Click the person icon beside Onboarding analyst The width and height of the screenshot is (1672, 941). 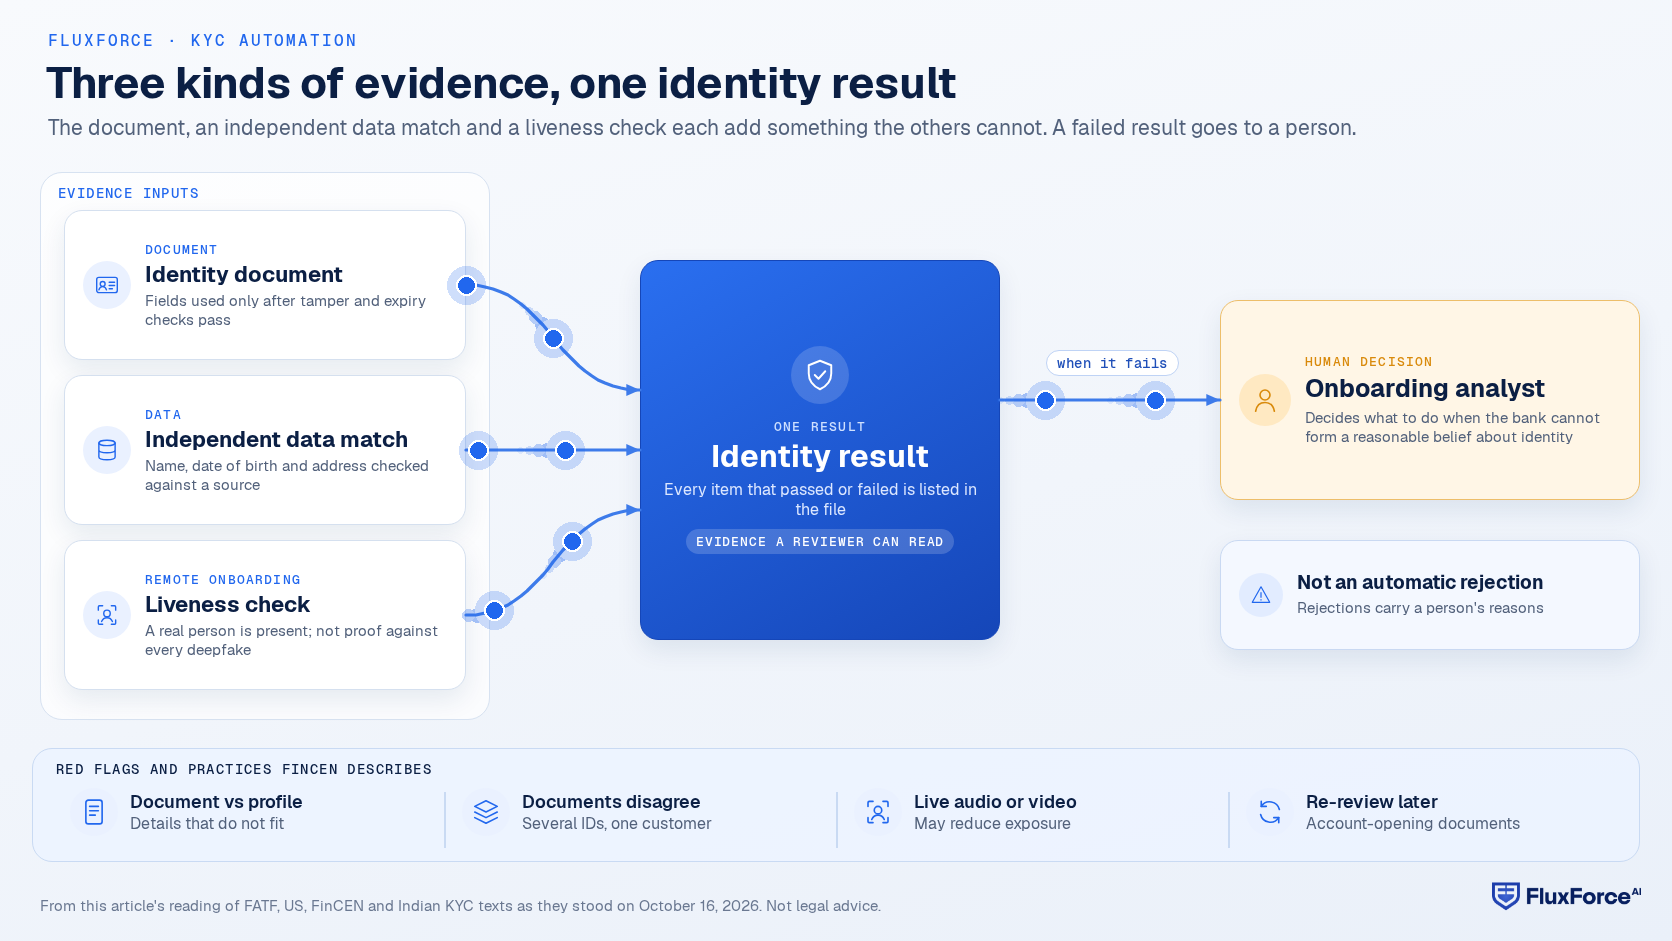click(x=1265, y=400)
